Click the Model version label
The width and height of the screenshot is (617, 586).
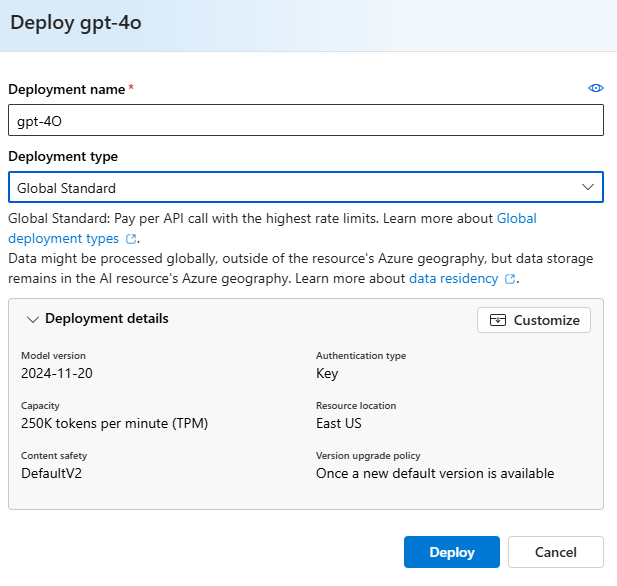click(53, 355)
